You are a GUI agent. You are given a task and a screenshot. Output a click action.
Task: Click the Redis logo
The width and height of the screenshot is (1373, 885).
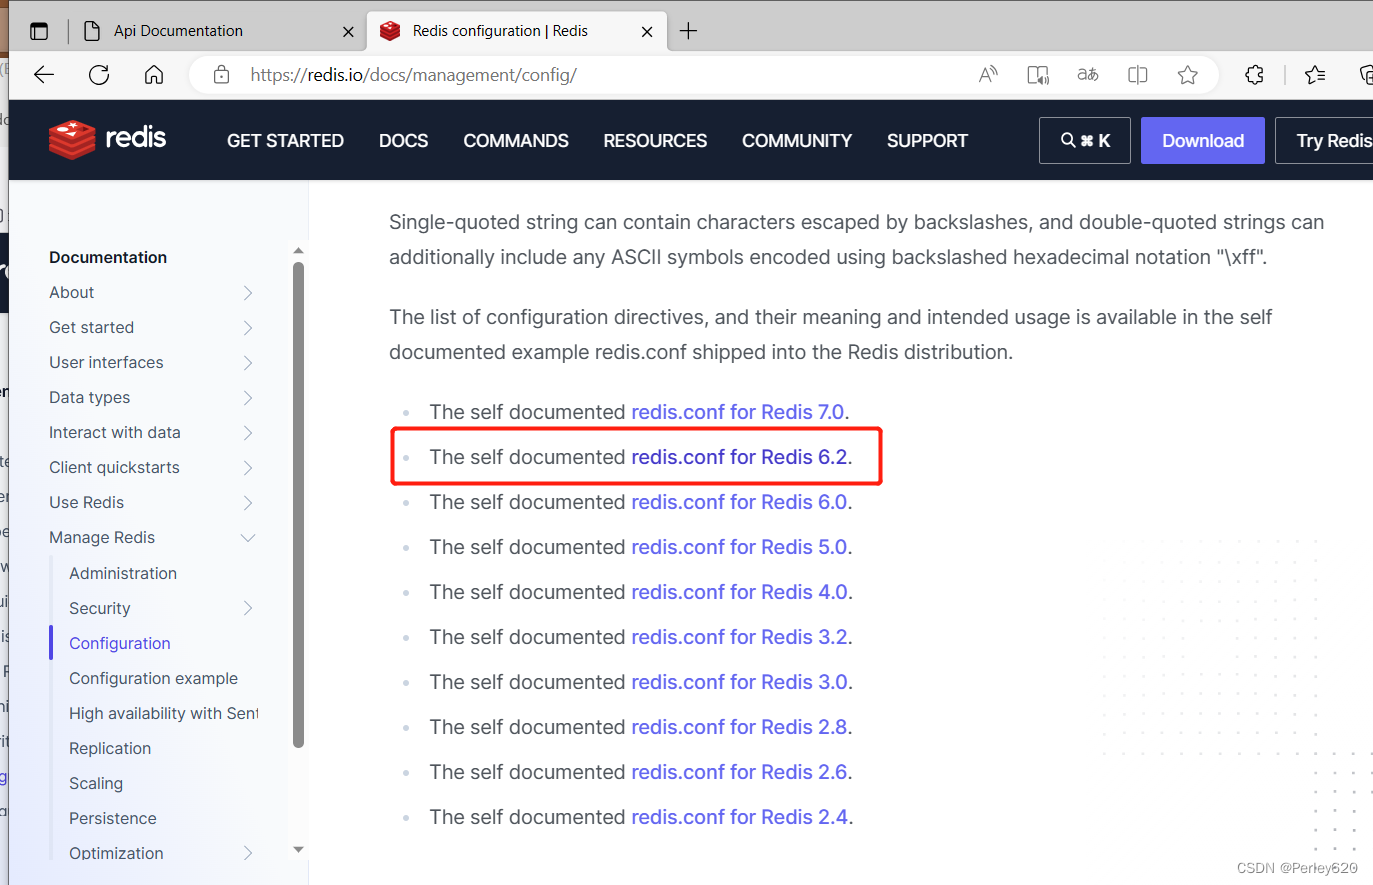(x=108, y=140)
